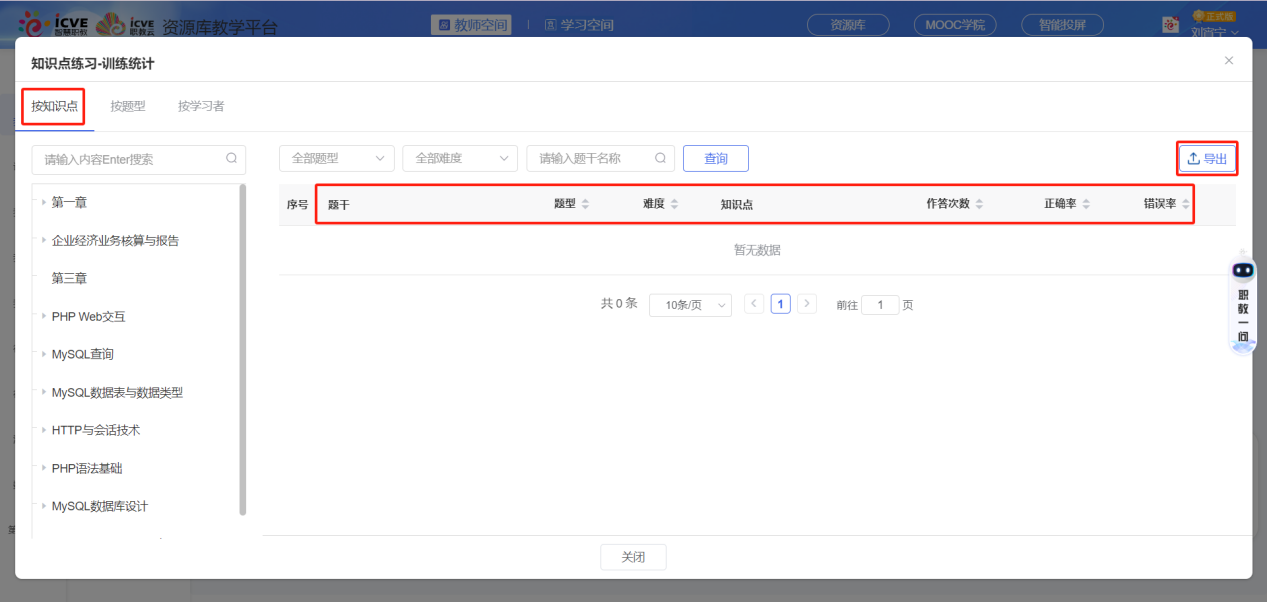Screen dimensions: 1267x602
Task: Click the 查询 query button
Action: coord(715,157)
